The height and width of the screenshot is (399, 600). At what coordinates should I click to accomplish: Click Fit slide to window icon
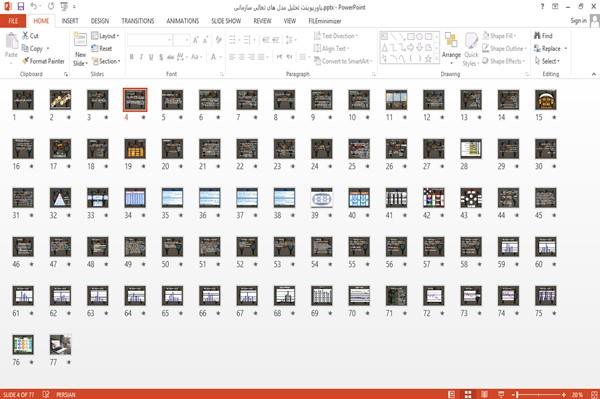point(594,394)
